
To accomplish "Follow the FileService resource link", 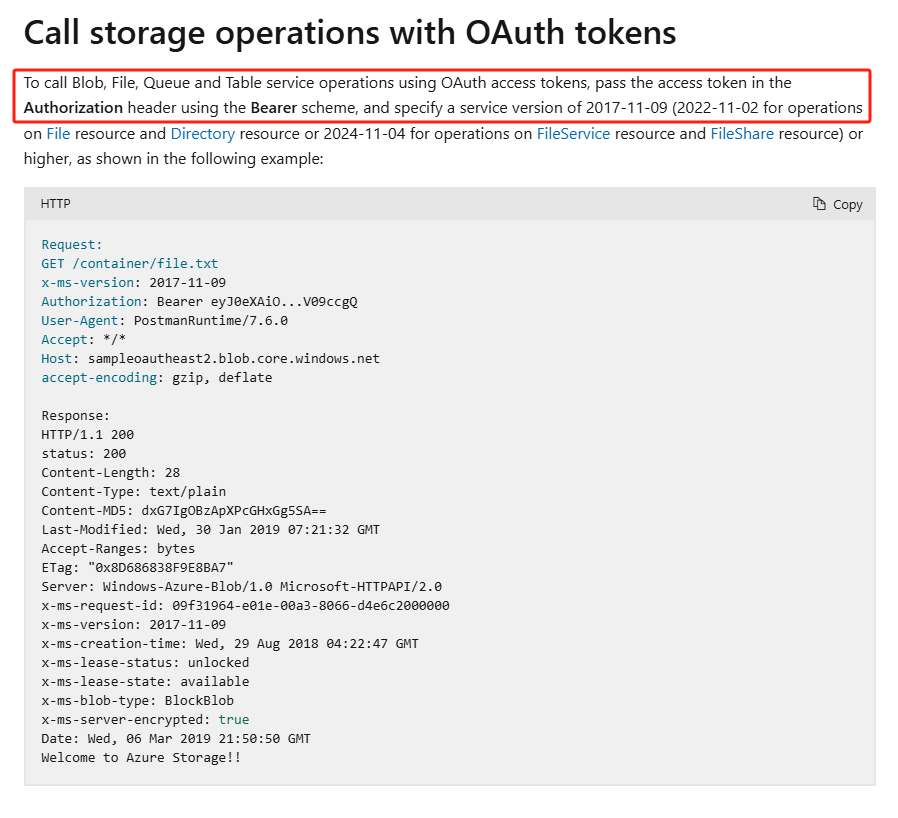I will [573, 133].
